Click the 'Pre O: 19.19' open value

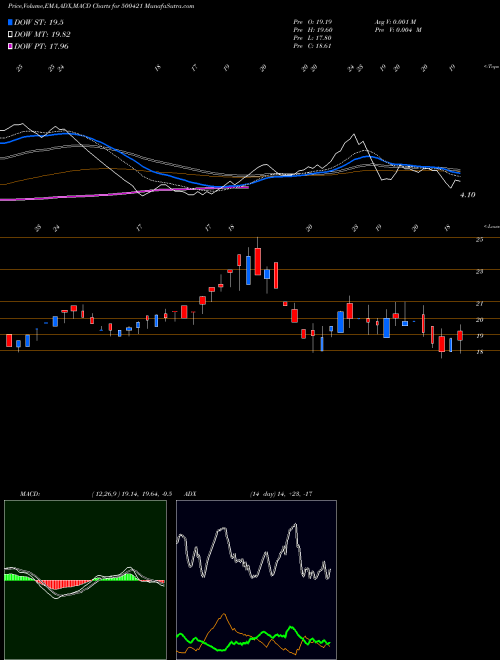[x=313, y=21]
